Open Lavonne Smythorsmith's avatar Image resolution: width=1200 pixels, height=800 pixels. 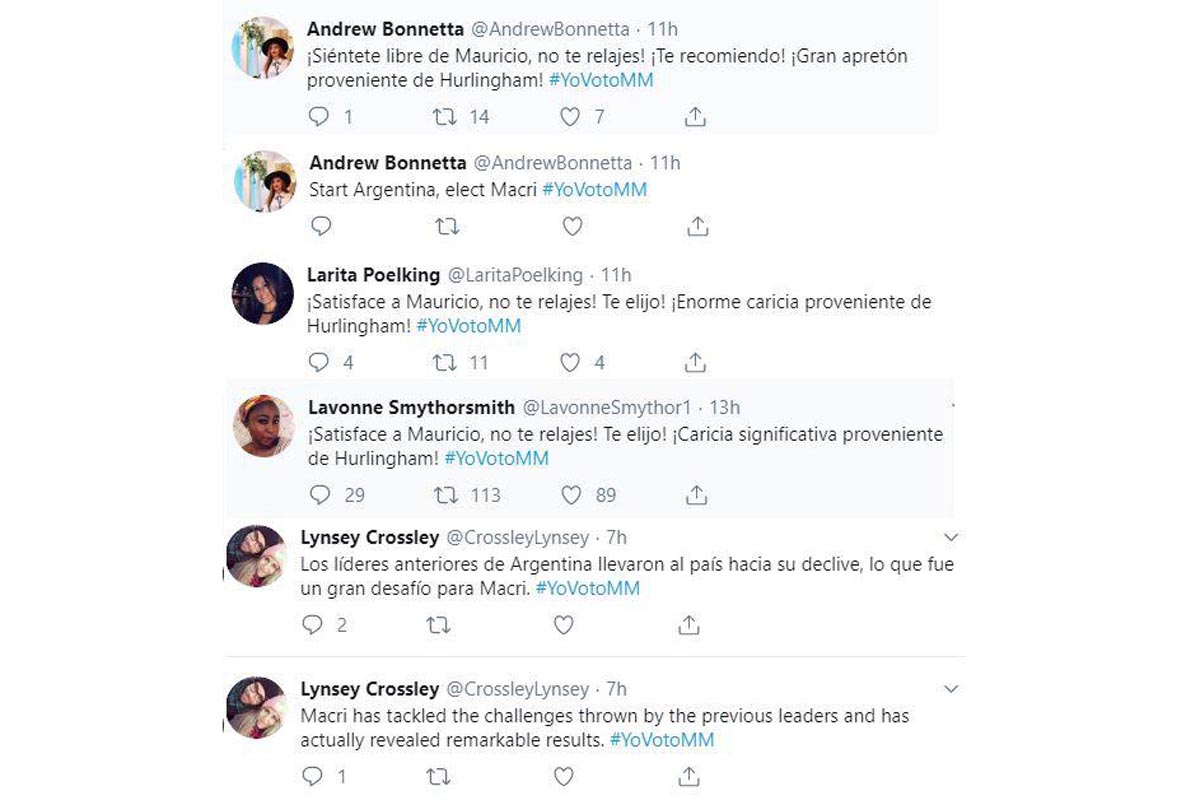(263, 425)
